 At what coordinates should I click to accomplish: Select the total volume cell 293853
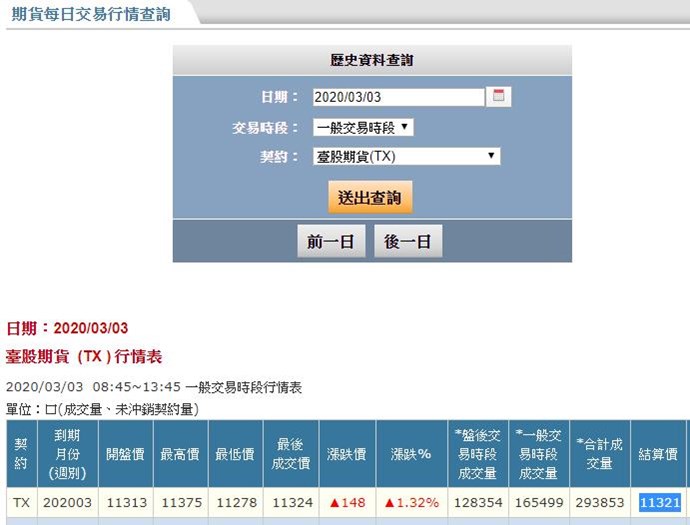600,502
